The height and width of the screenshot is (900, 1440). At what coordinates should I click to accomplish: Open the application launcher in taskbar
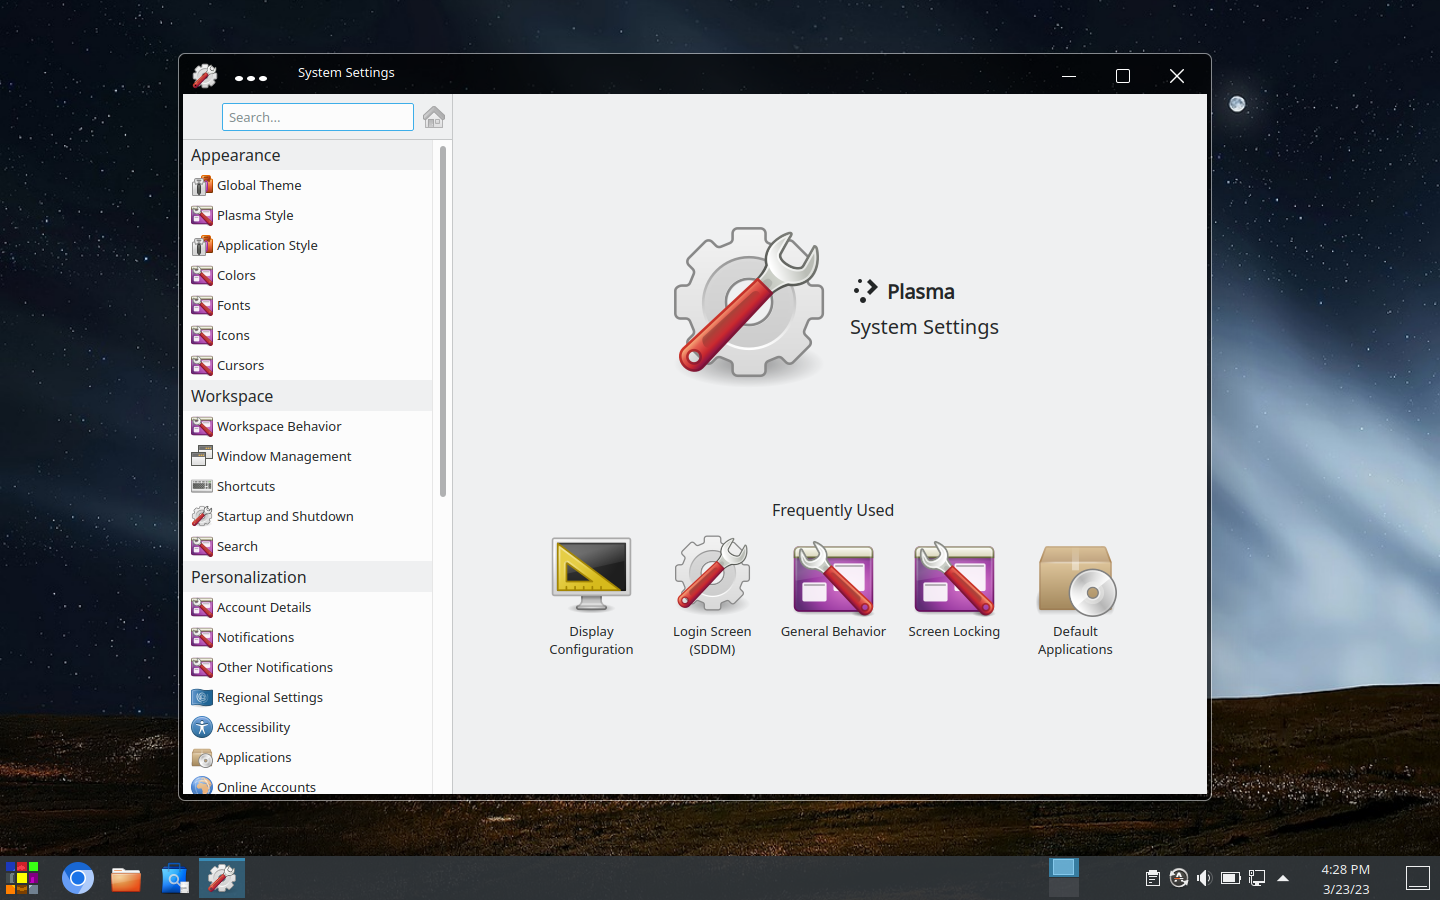pyautogui.click(x=22, y=878)
